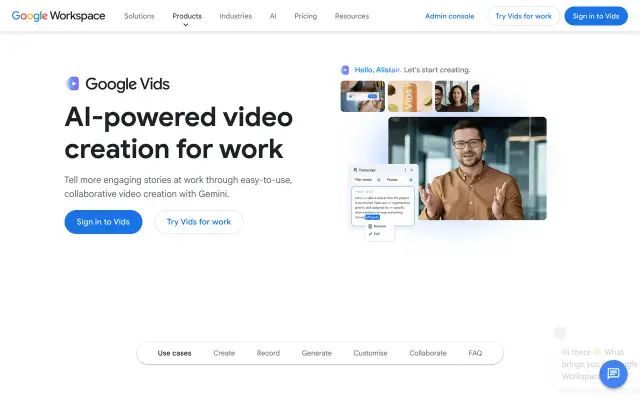Click the highlighted word in transcript text

(372, 217)
